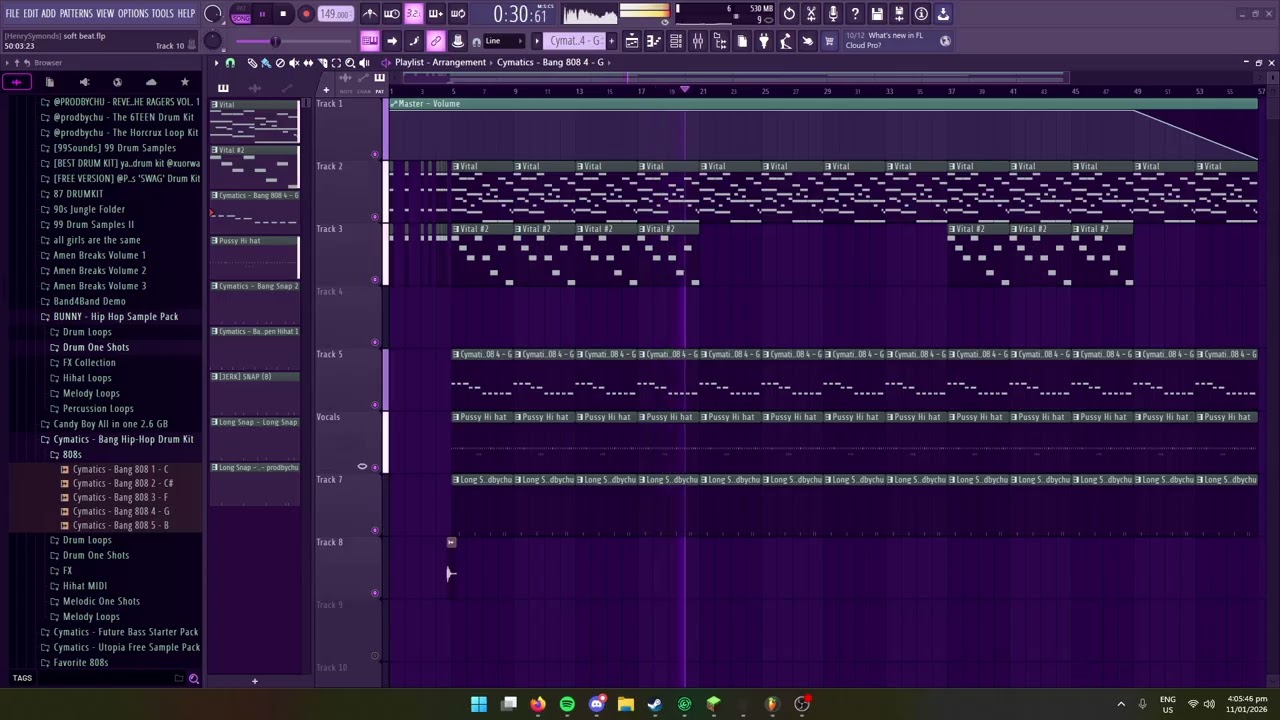Open the FL Cloud shopping cart icon
This screenshot has width=1280, height=720.
829,41
